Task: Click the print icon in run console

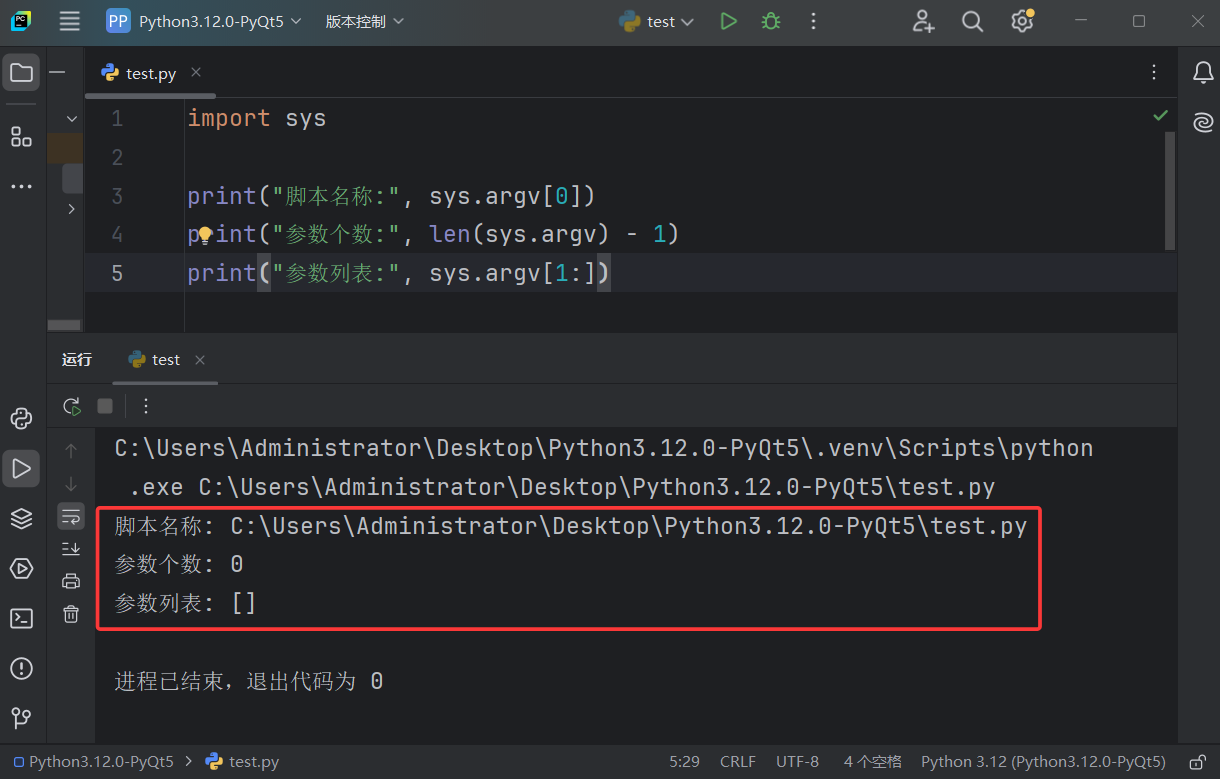Action: (x=71, y=581)
